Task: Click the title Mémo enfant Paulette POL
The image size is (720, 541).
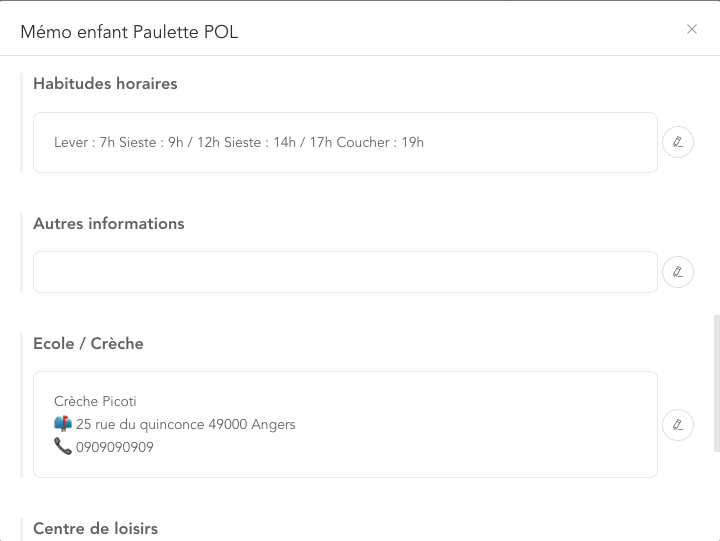Action: 129,32
